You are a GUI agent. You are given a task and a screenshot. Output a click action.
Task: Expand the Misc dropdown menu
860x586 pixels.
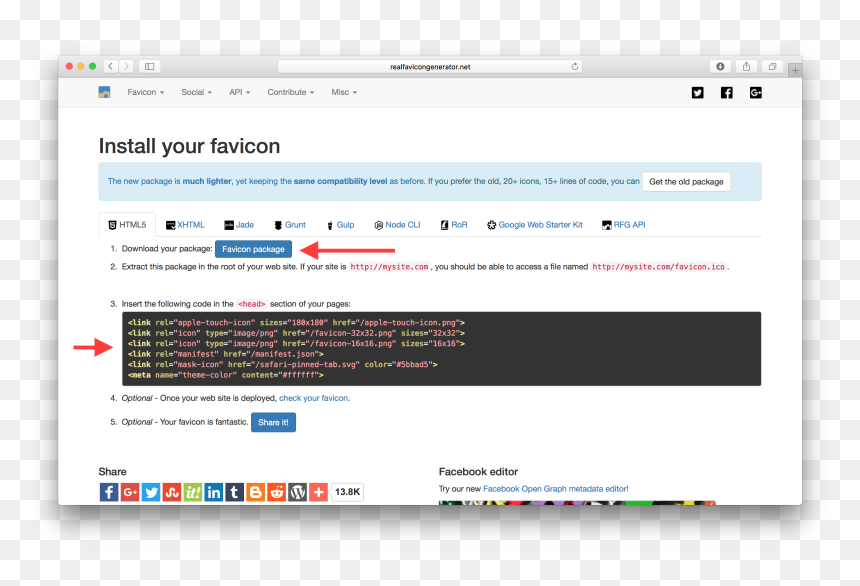pyautogui.click(x=344, y=92)
